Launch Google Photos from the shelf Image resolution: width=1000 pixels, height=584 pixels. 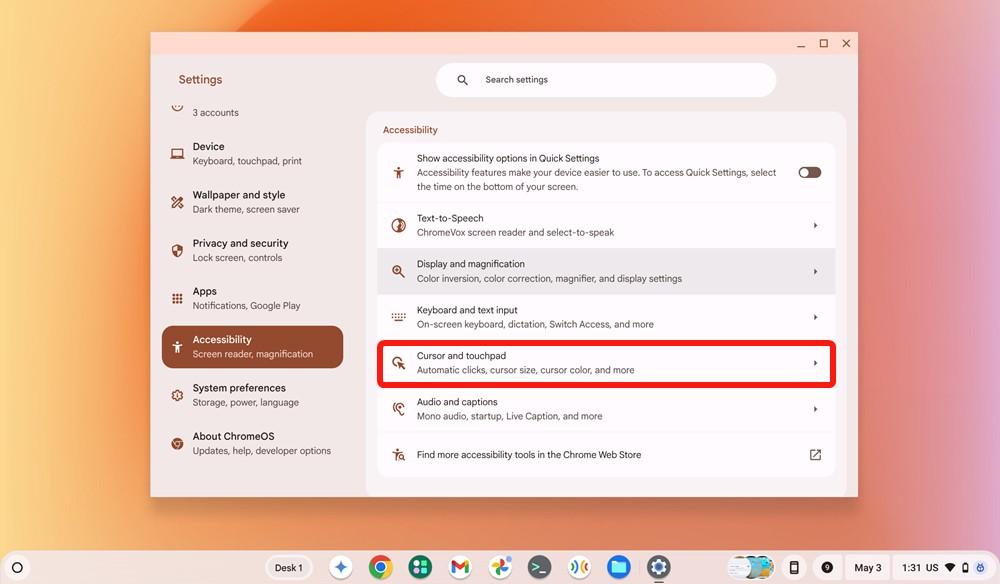(500, 567)
